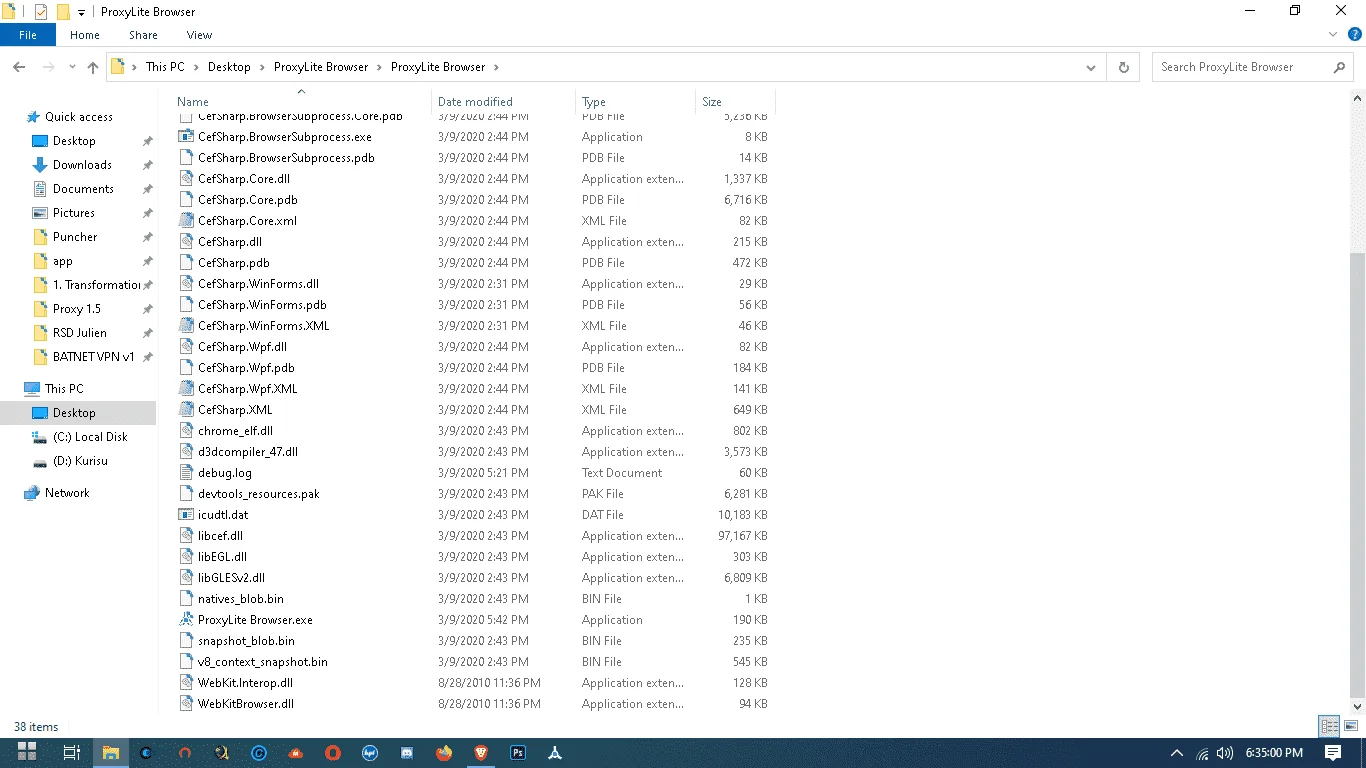Click the scrollbar up arrow
This screenshot has width=1366, height=768.
pyautogui.click(x=1358, y=99)
